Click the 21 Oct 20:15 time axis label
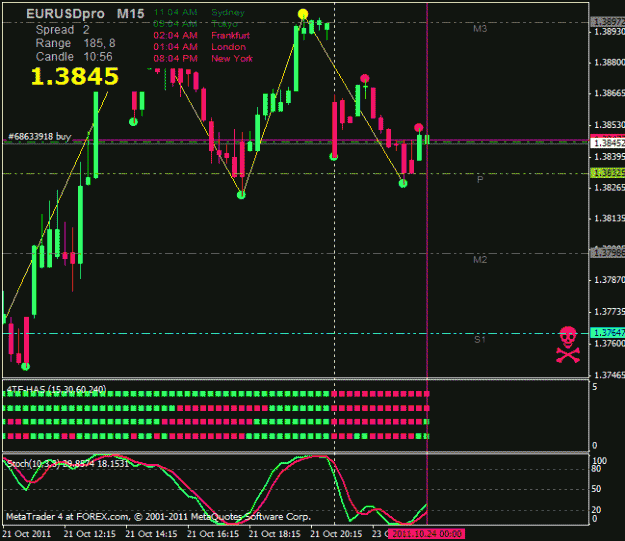Image resolution: width=625 pixels, height=541 pixels. point(336,534)
